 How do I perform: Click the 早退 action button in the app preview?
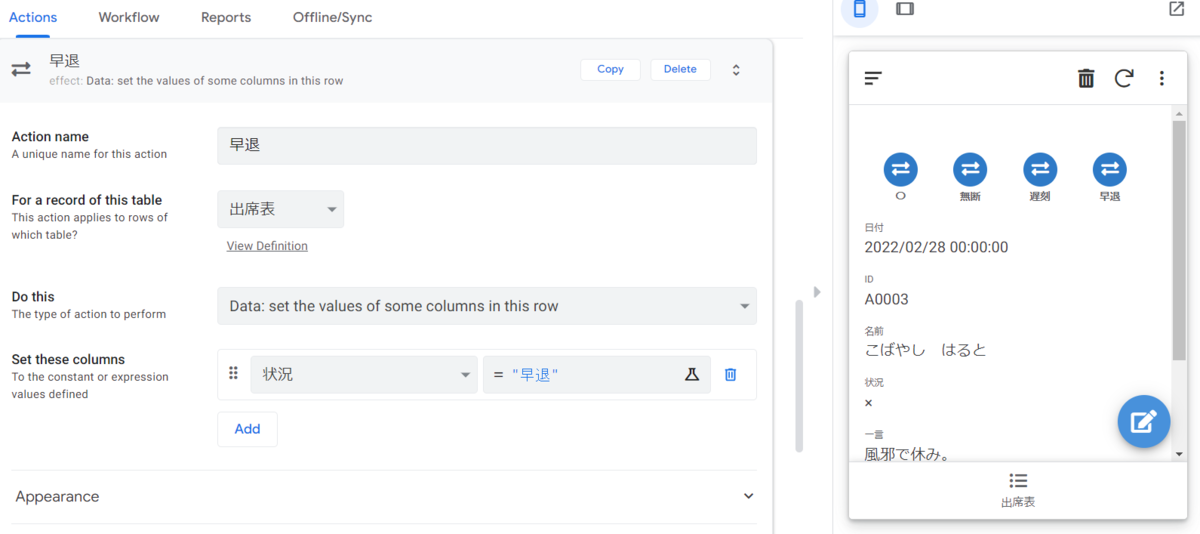pos(1109,169)
